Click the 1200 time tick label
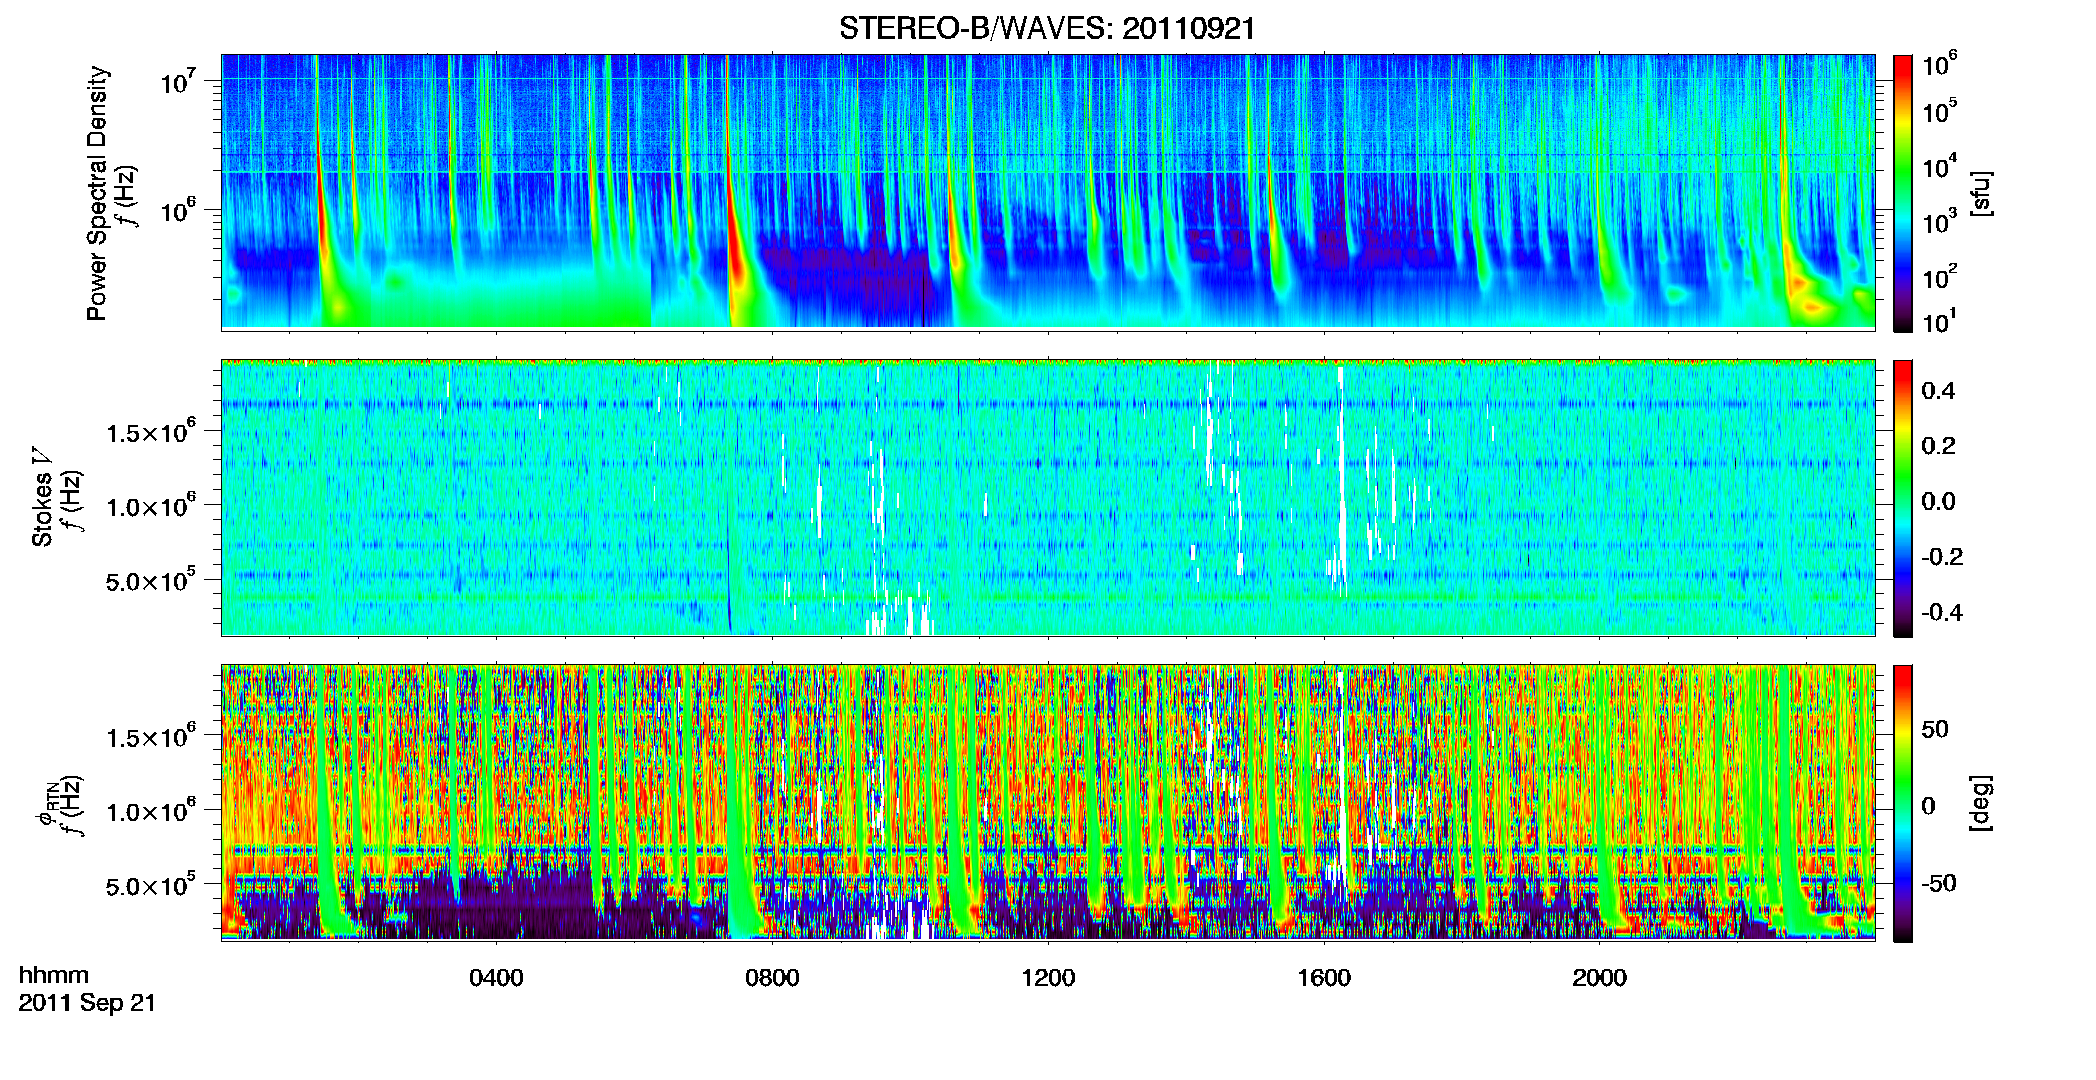2096x1080 pixels. (x=1048, y=978)
